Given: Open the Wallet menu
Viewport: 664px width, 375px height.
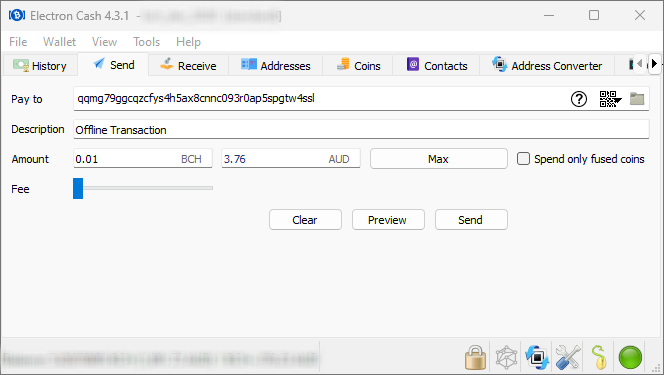Looking at the screenshot, I should pyautogui.click(x=59, y=42).
